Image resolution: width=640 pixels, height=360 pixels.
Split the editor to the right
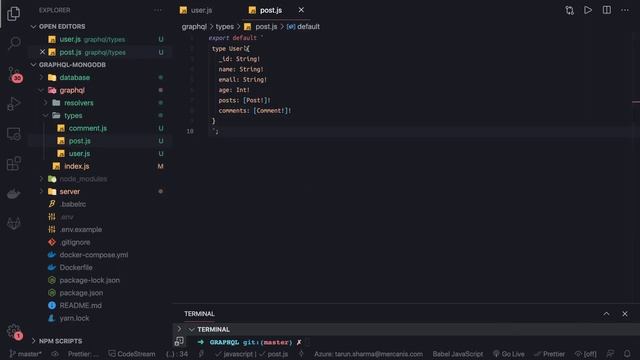pos(607,10)
